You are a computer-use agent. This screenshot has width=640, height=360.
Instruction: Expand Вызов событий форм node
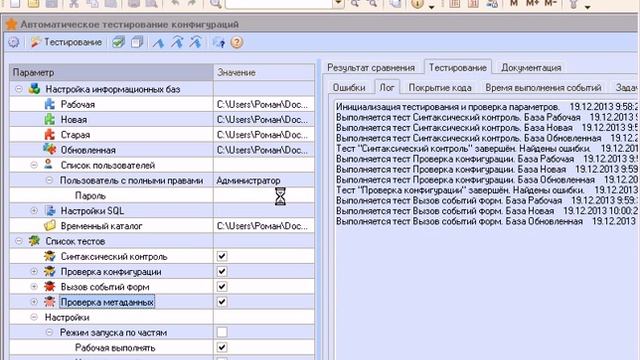(34, 287)
